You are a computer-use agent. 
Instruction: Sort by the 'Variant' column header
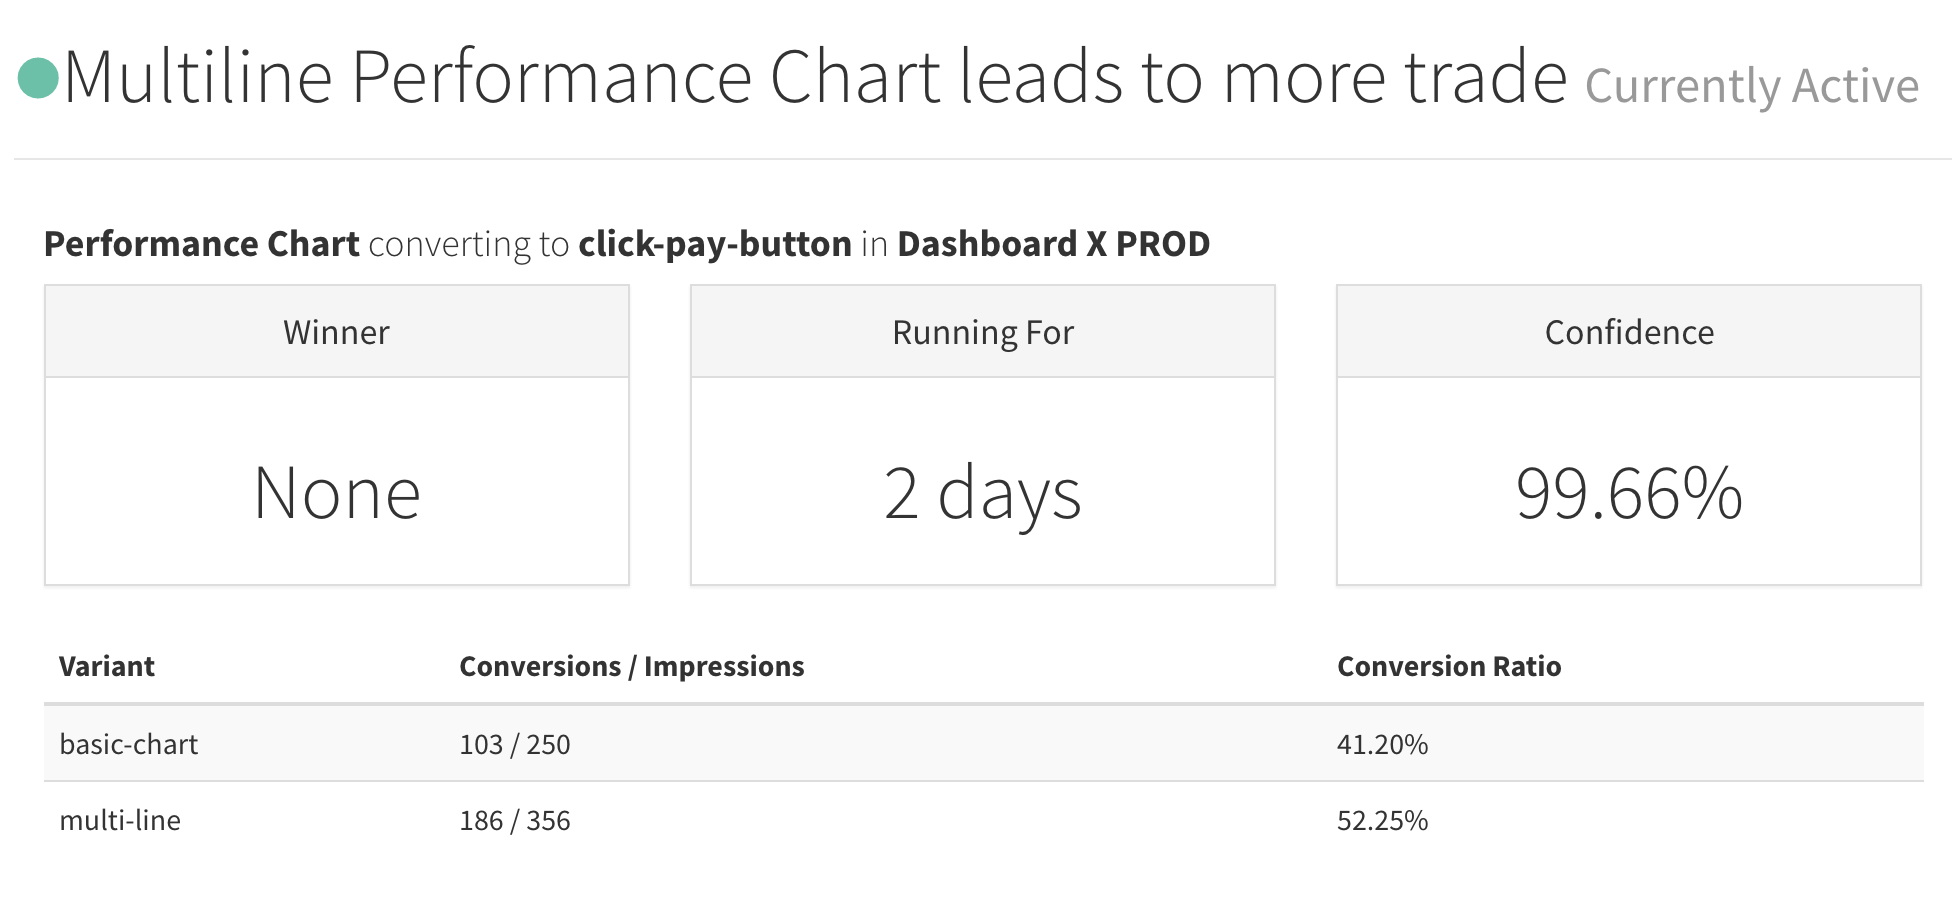coord(107,666)
